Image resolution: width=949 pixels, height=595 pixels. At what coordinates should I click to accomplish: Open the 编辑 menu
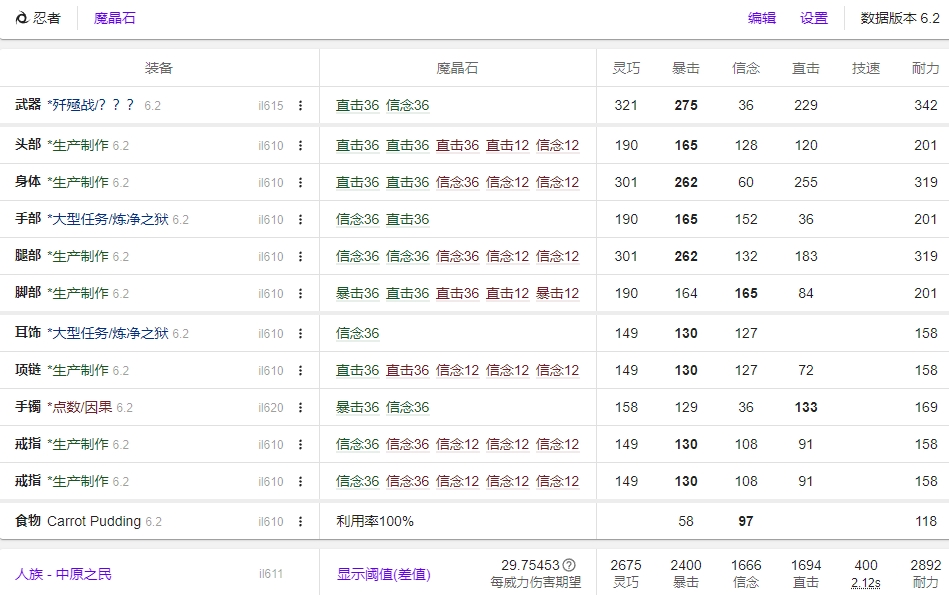click(762, 18)
